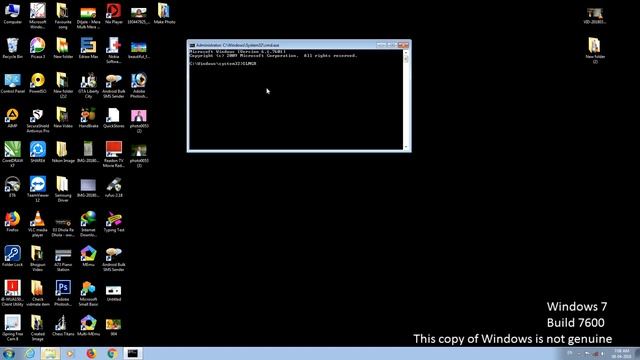This screenshot has width=640, height=360.
Task: Open the Check vidmate item folder
Action: pyautogui.click(x=38, y=293)
